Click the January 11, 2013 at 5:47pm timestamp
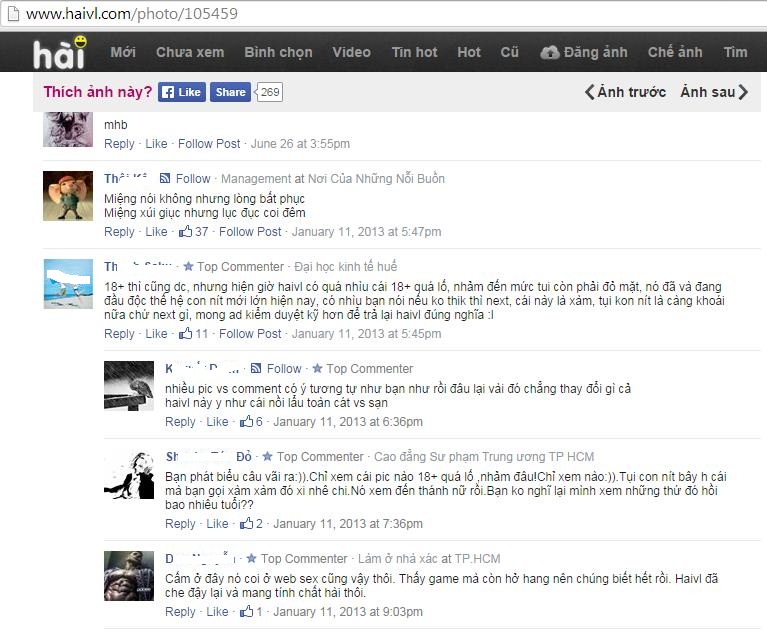The height and width of the screenshot is (634, 767). (x=366, y=232)
